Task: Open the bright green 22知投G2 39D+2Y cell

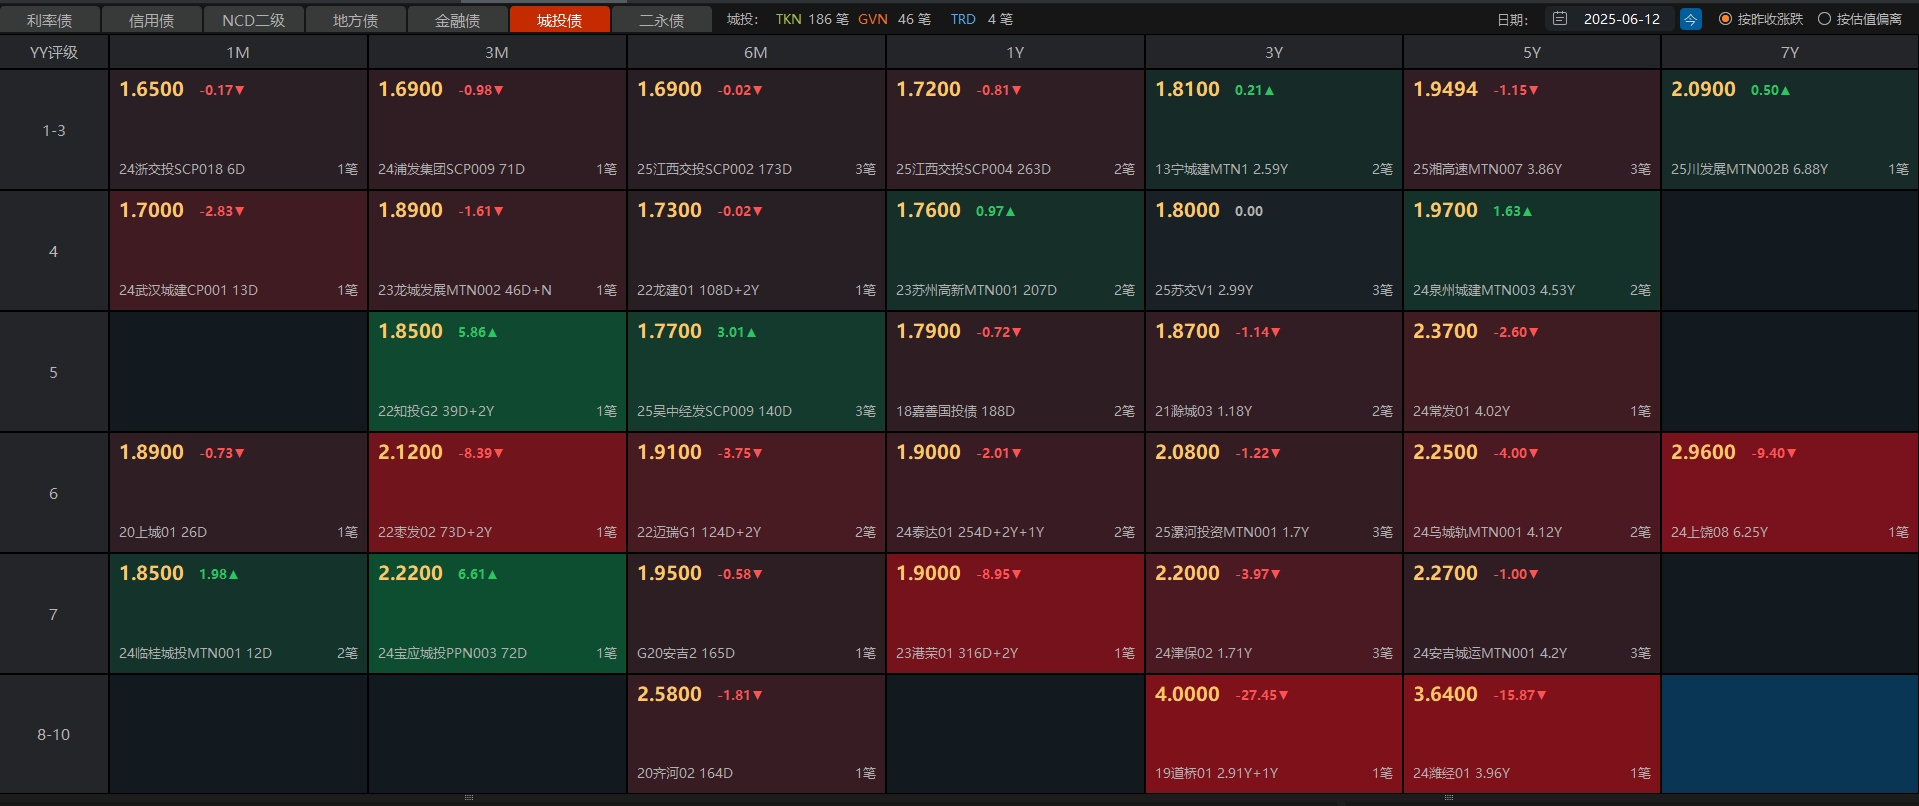Action: [x=497, y=372]
